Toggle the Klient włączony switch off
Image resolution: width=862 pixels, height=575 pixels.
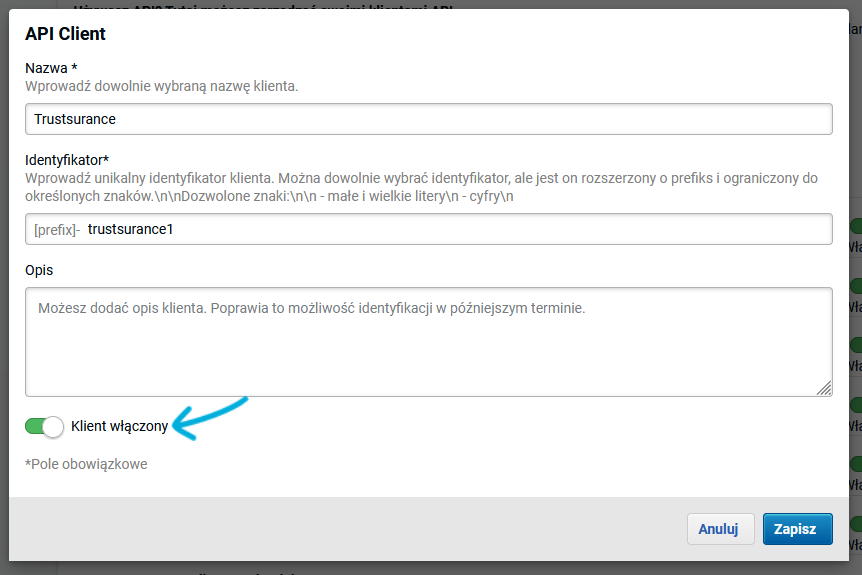pyautogui.click(x=44, y=426)
